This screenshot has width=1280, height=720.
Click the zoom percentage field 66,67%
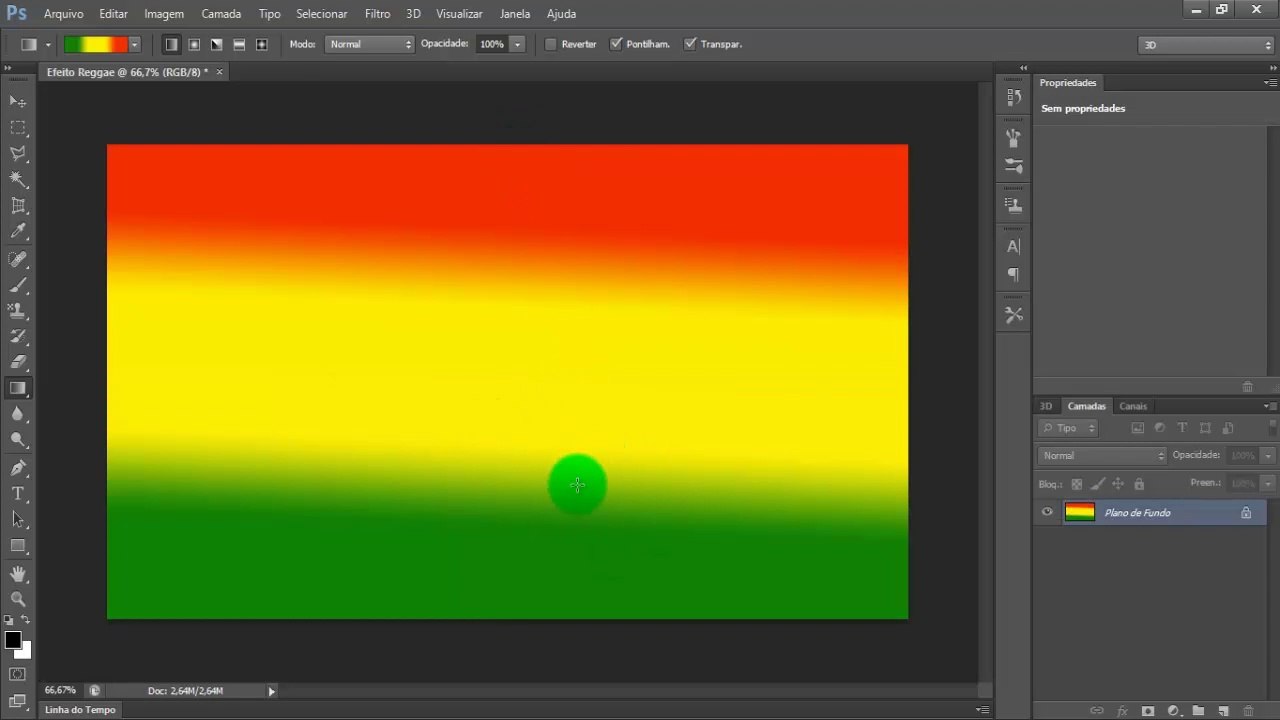60,691
